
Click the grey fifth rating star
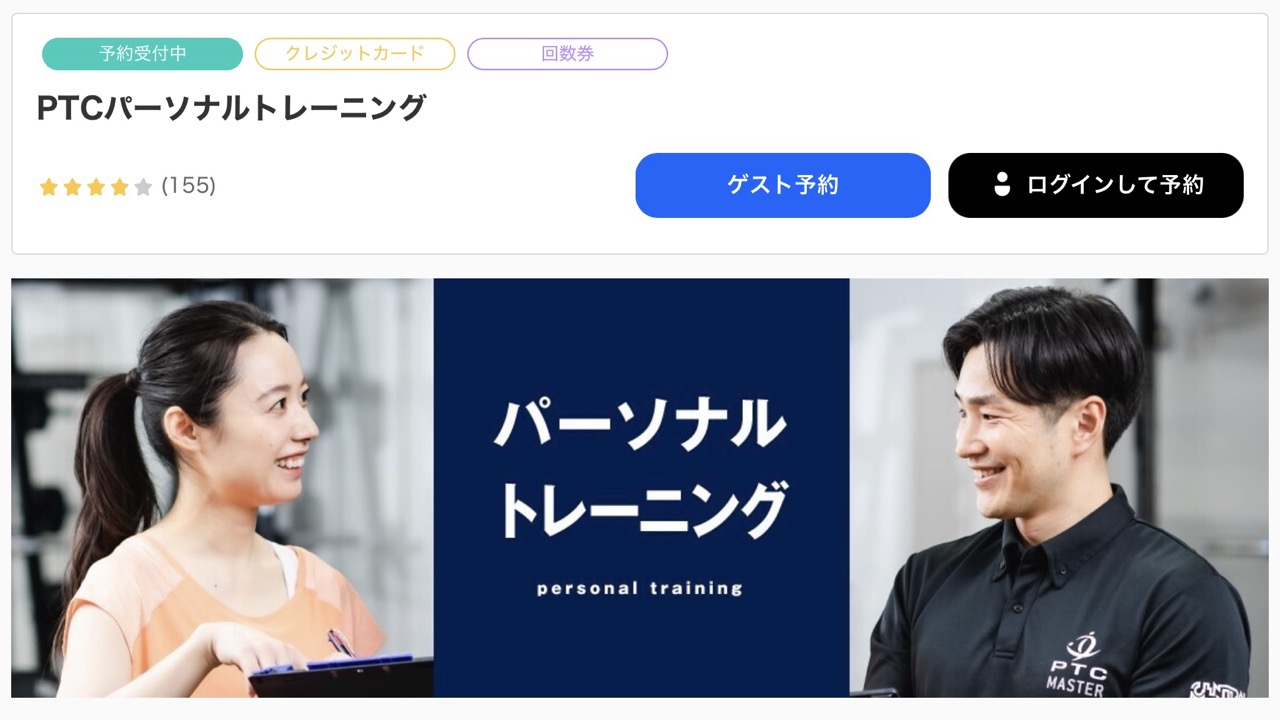[143, 187]
